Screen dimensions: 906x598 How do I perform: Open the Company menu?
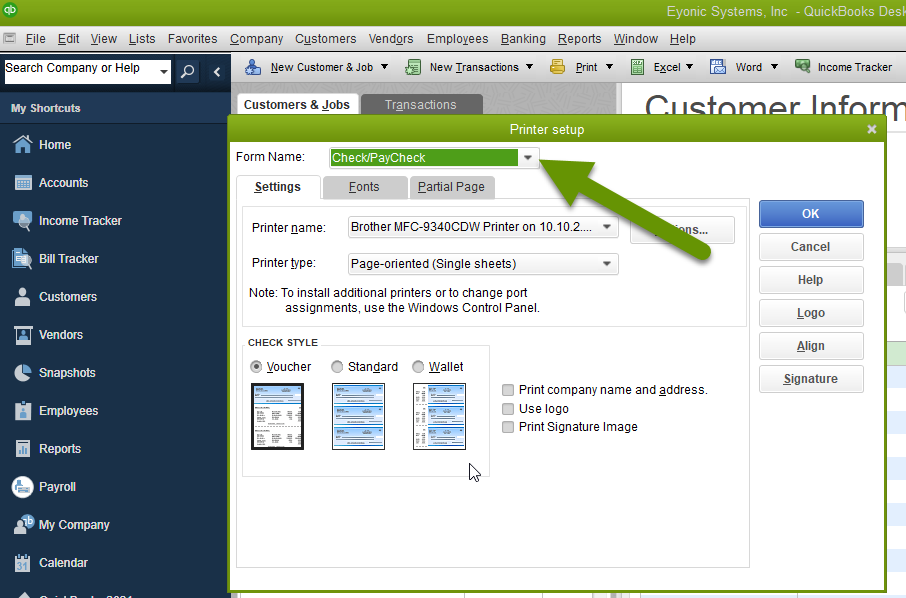pos(257,39)
